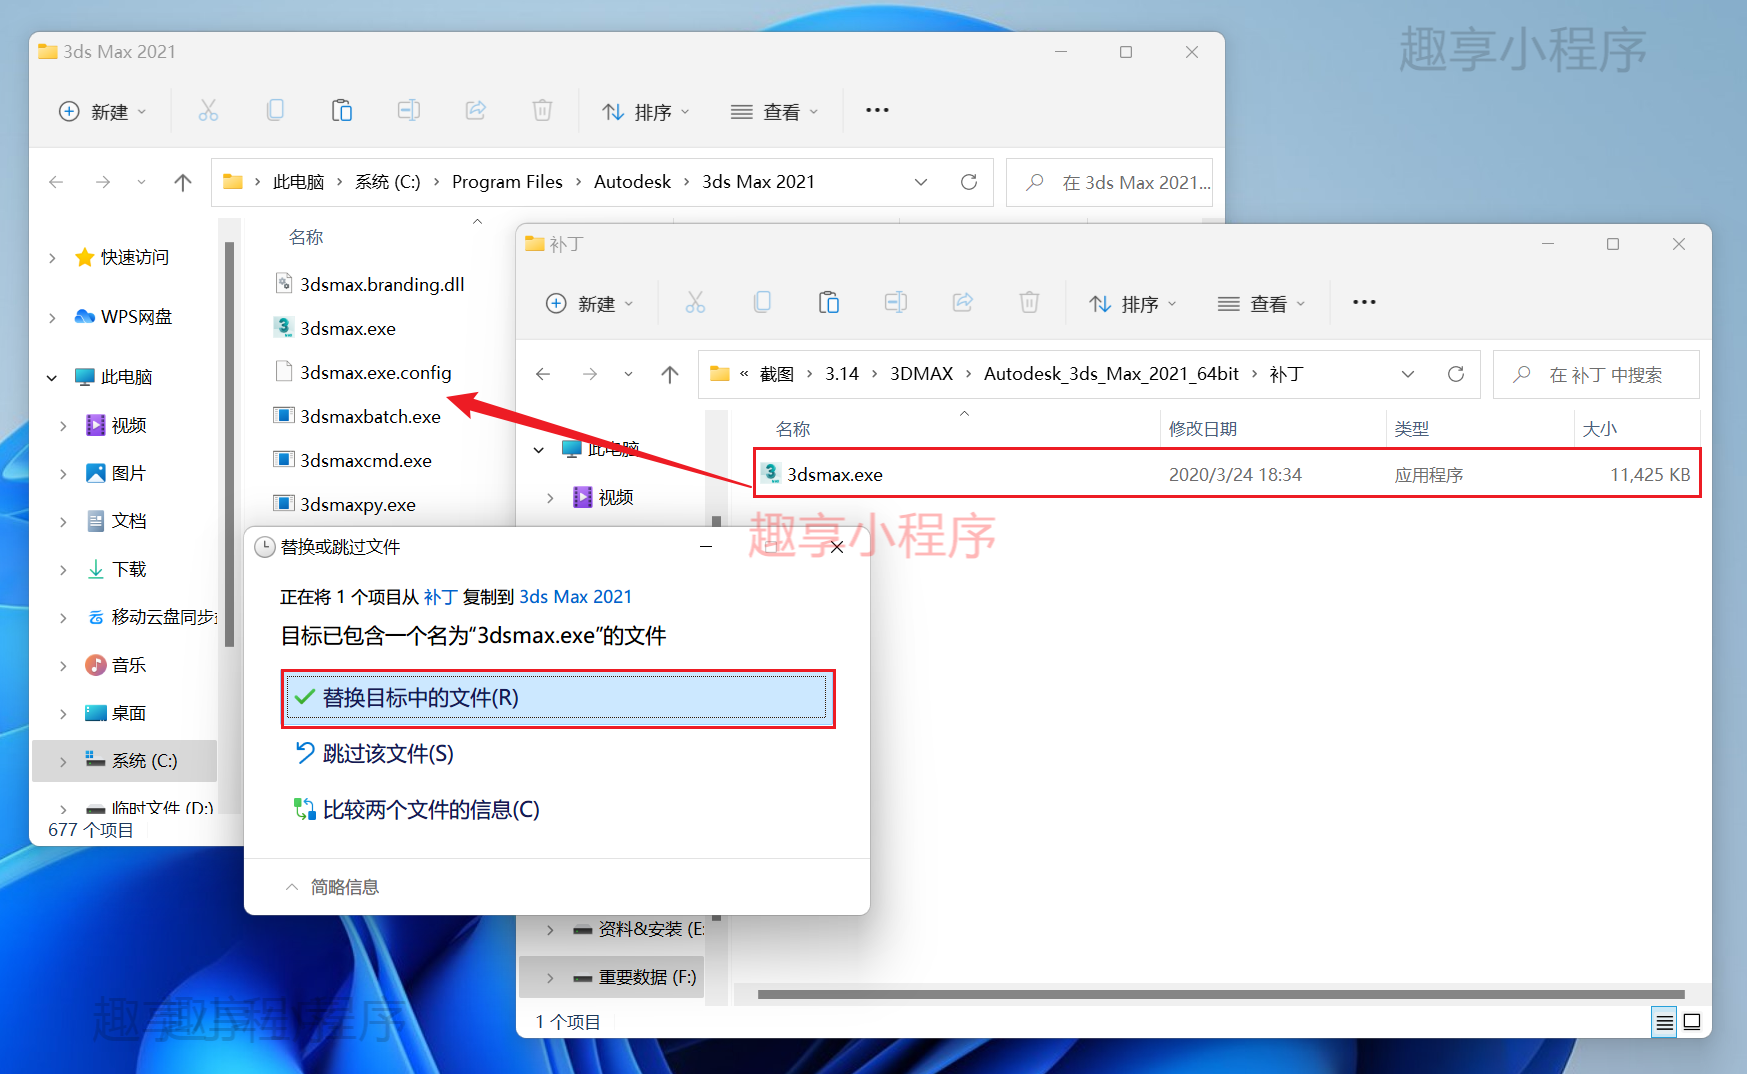Minimize the replace or skip files dialog
This screenshot has height=1074, width=1747.
tap(706, 547)
